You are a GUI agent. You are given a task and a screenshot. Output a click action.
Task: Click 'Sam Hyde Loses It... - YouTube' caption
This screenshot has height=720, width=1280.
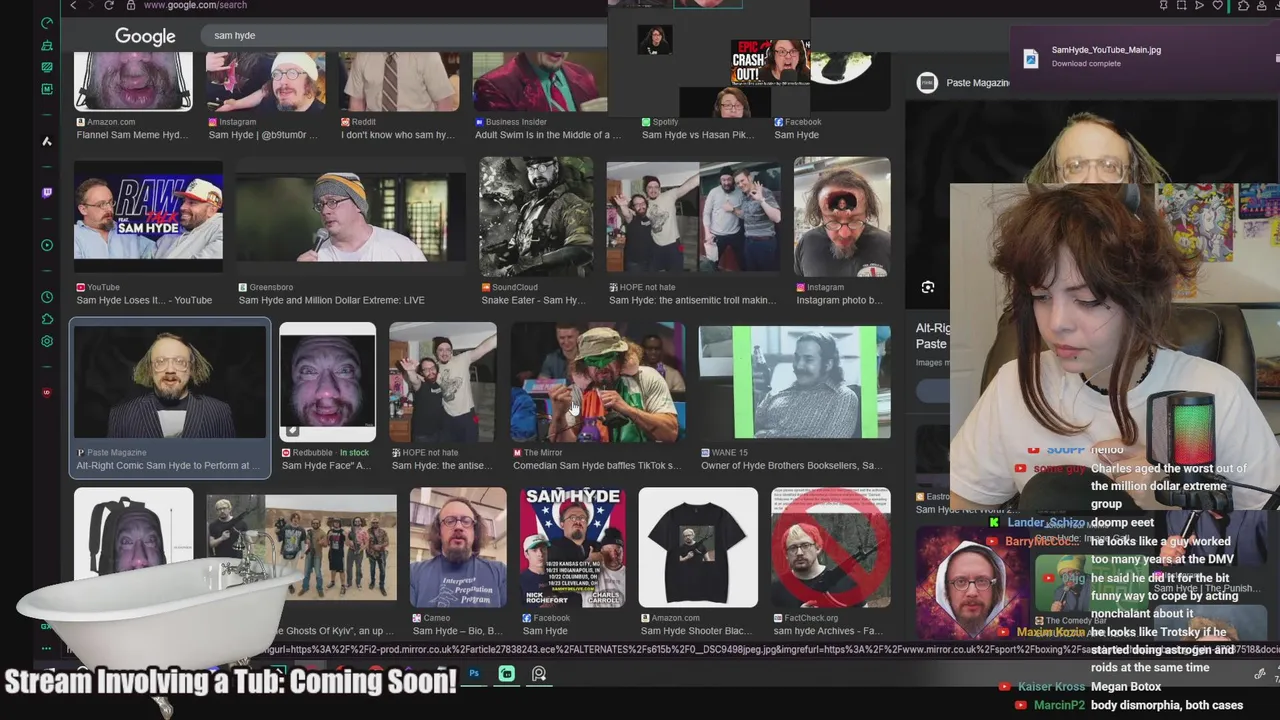tap(144, 300)
